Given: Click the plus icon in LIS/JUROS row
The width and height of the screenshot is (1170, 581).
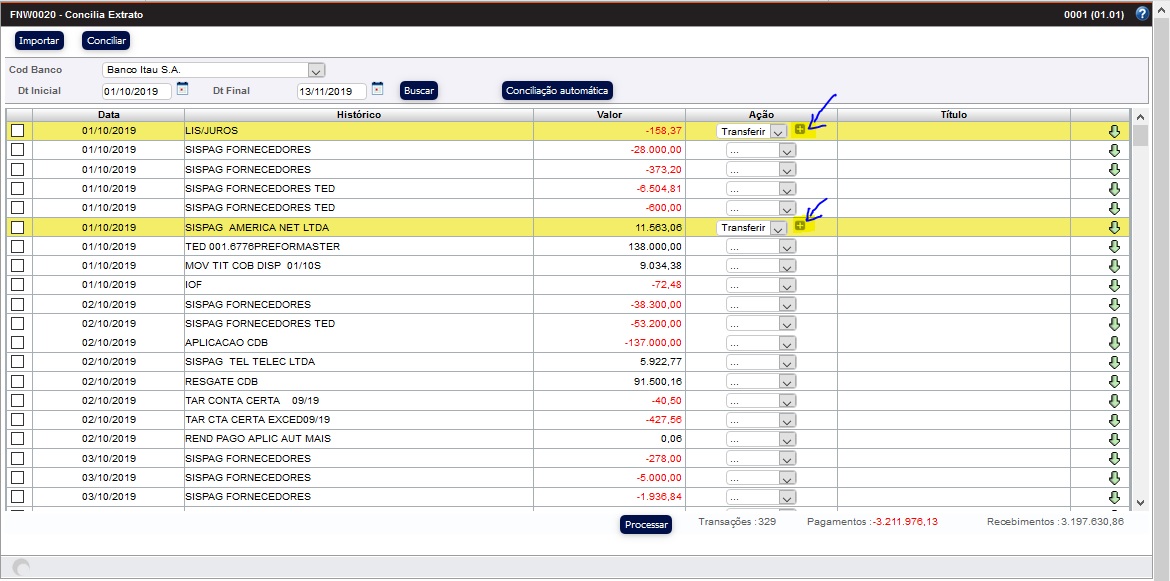Looking at the screenshot, I should (x=799, y=130).
